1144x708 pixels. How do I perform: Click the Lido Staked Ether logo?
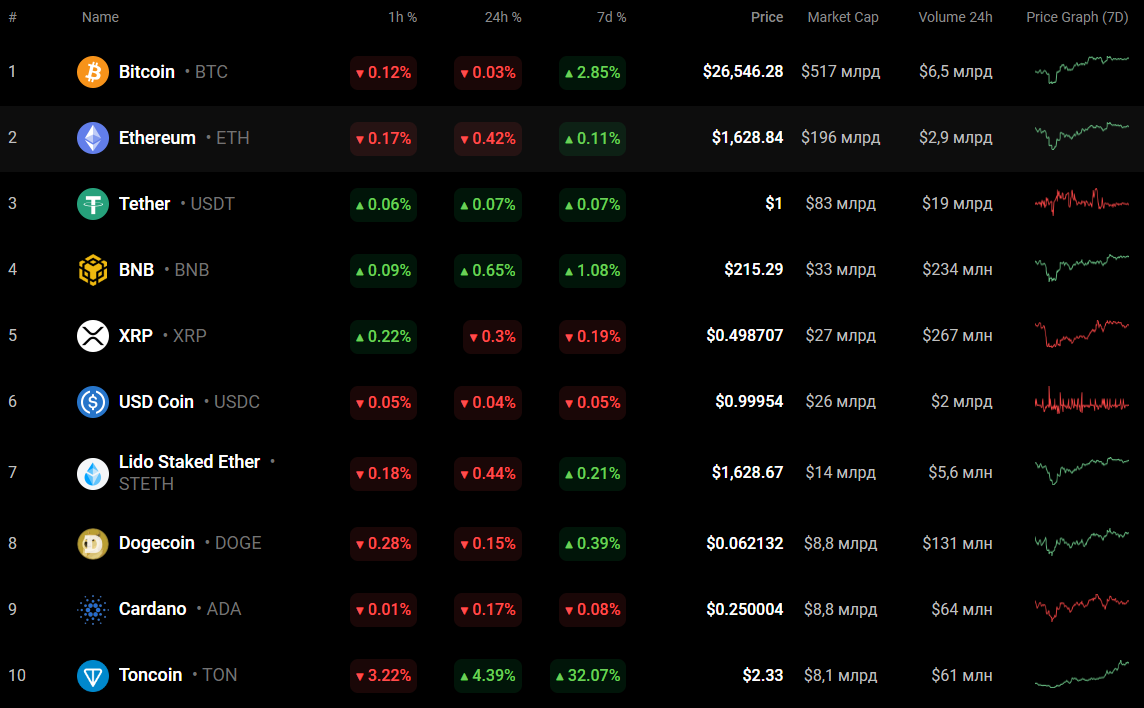[93, 473]
